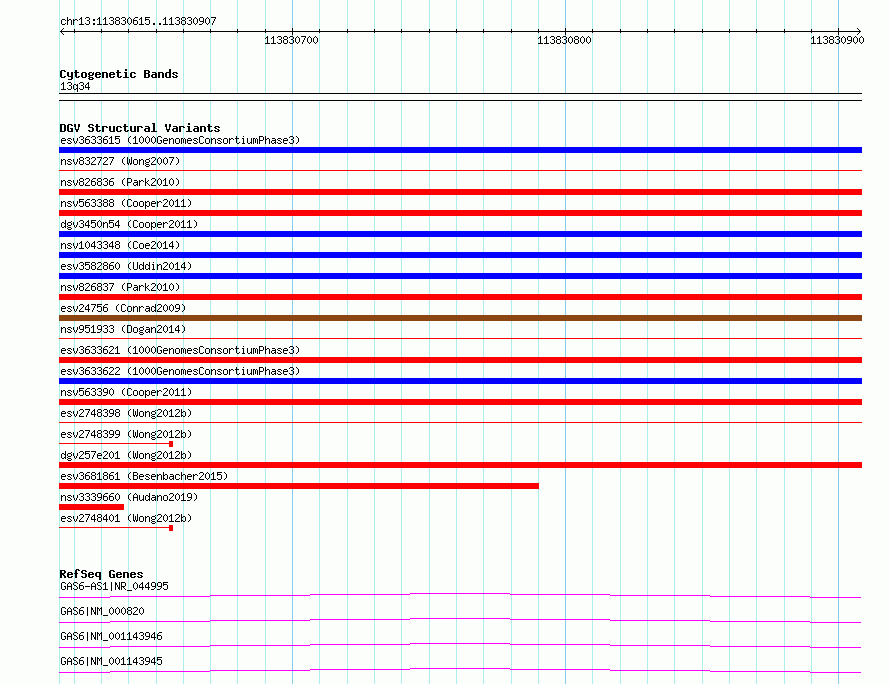Click the dgv3450n54 (Cooper2011) blue bar
The width and height of the screenshot is (890, 684).
[x=460, y=234]
